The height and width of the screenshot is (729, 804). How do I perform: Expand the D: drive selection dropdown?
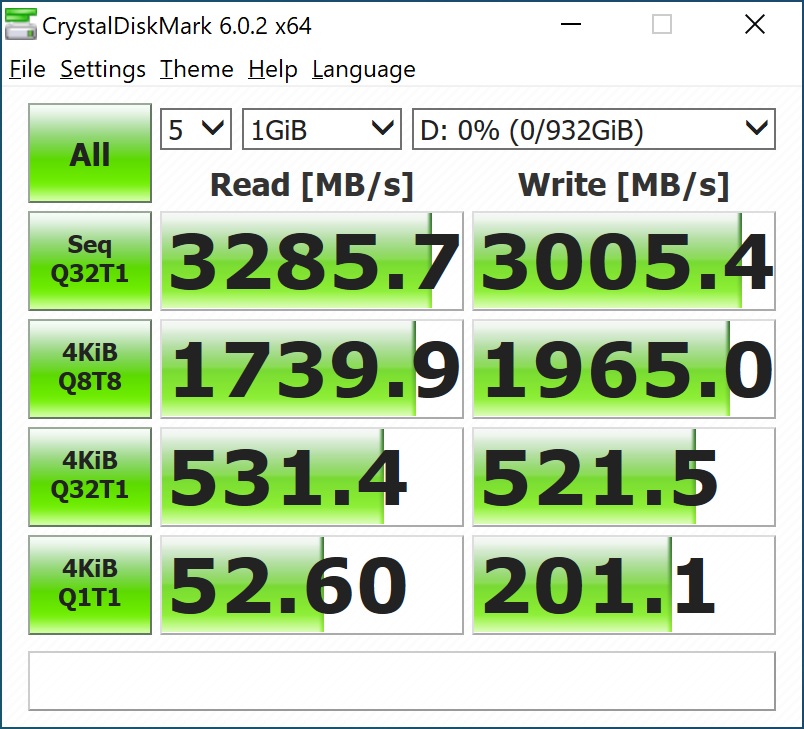click(594, 129)
